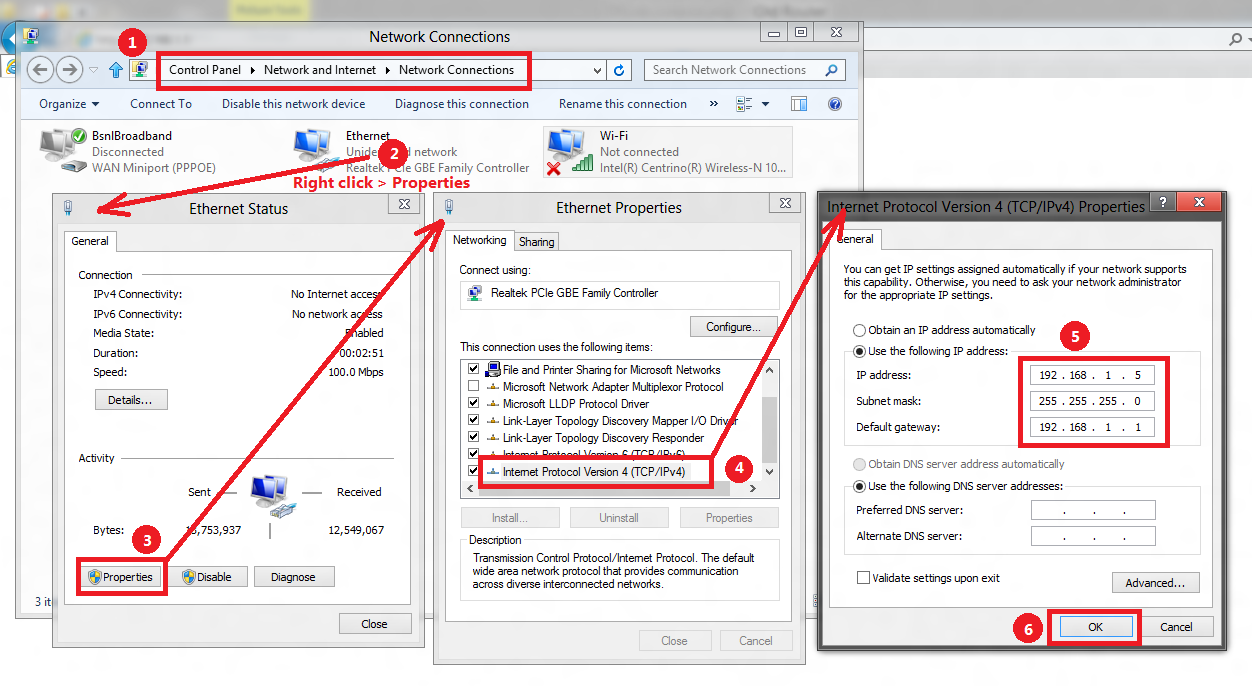
Task: Click the Default gateway field
Action: 1093,427
